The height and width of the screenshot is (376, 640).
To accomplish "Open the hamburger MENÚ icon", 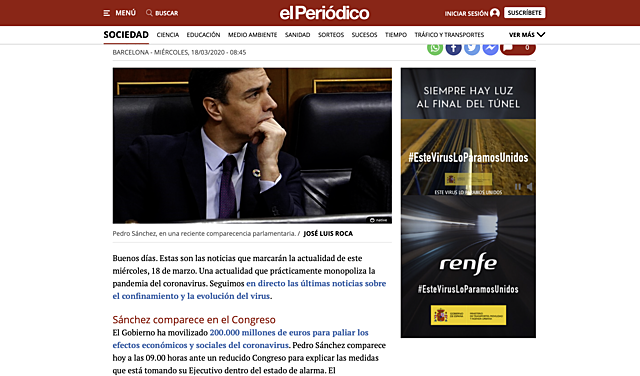I will [x=107, y=13].
